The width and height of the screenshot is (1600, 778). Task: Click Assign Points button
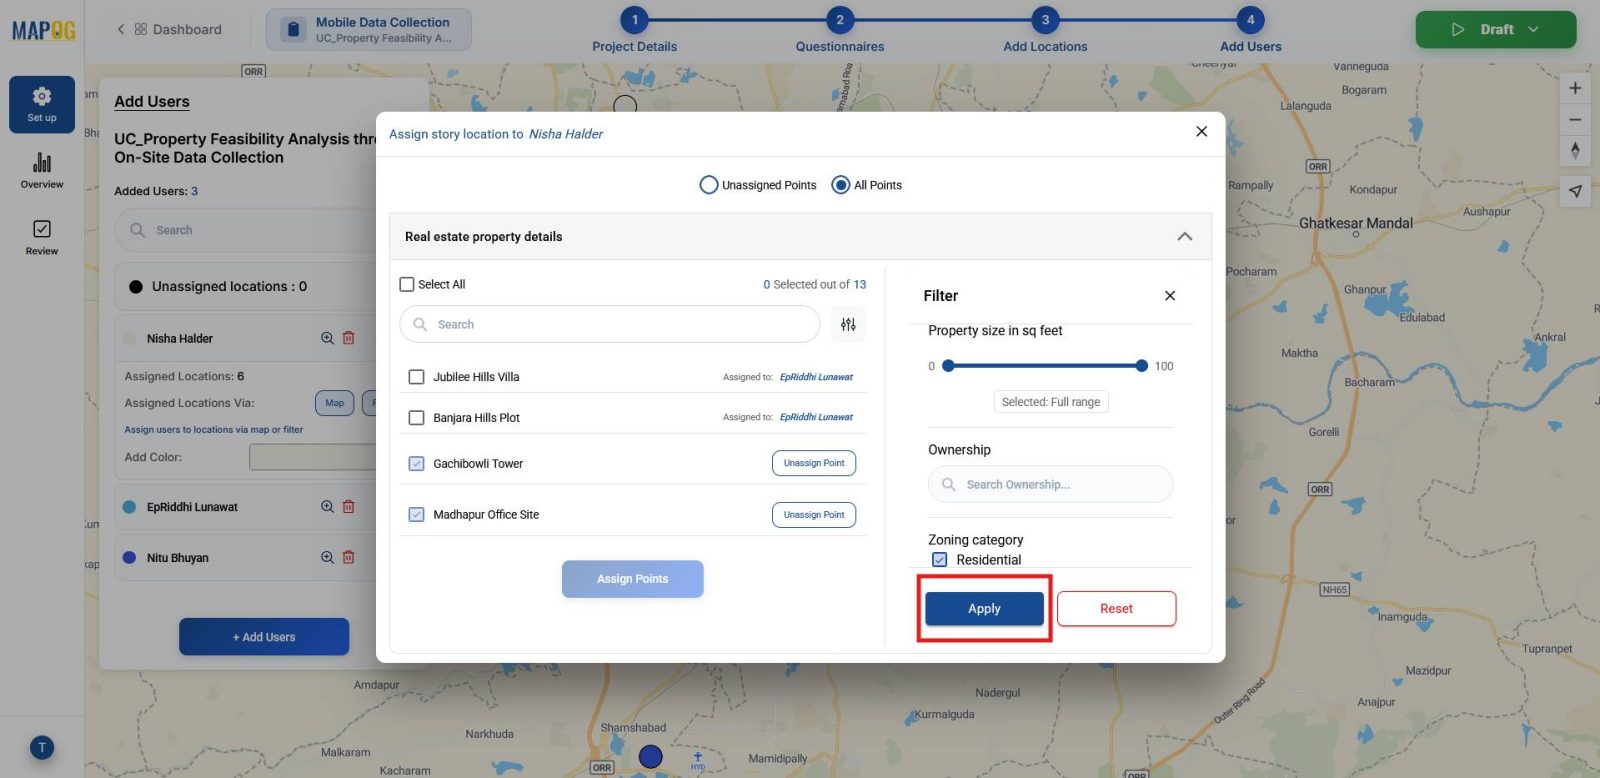tap(632, 579)
